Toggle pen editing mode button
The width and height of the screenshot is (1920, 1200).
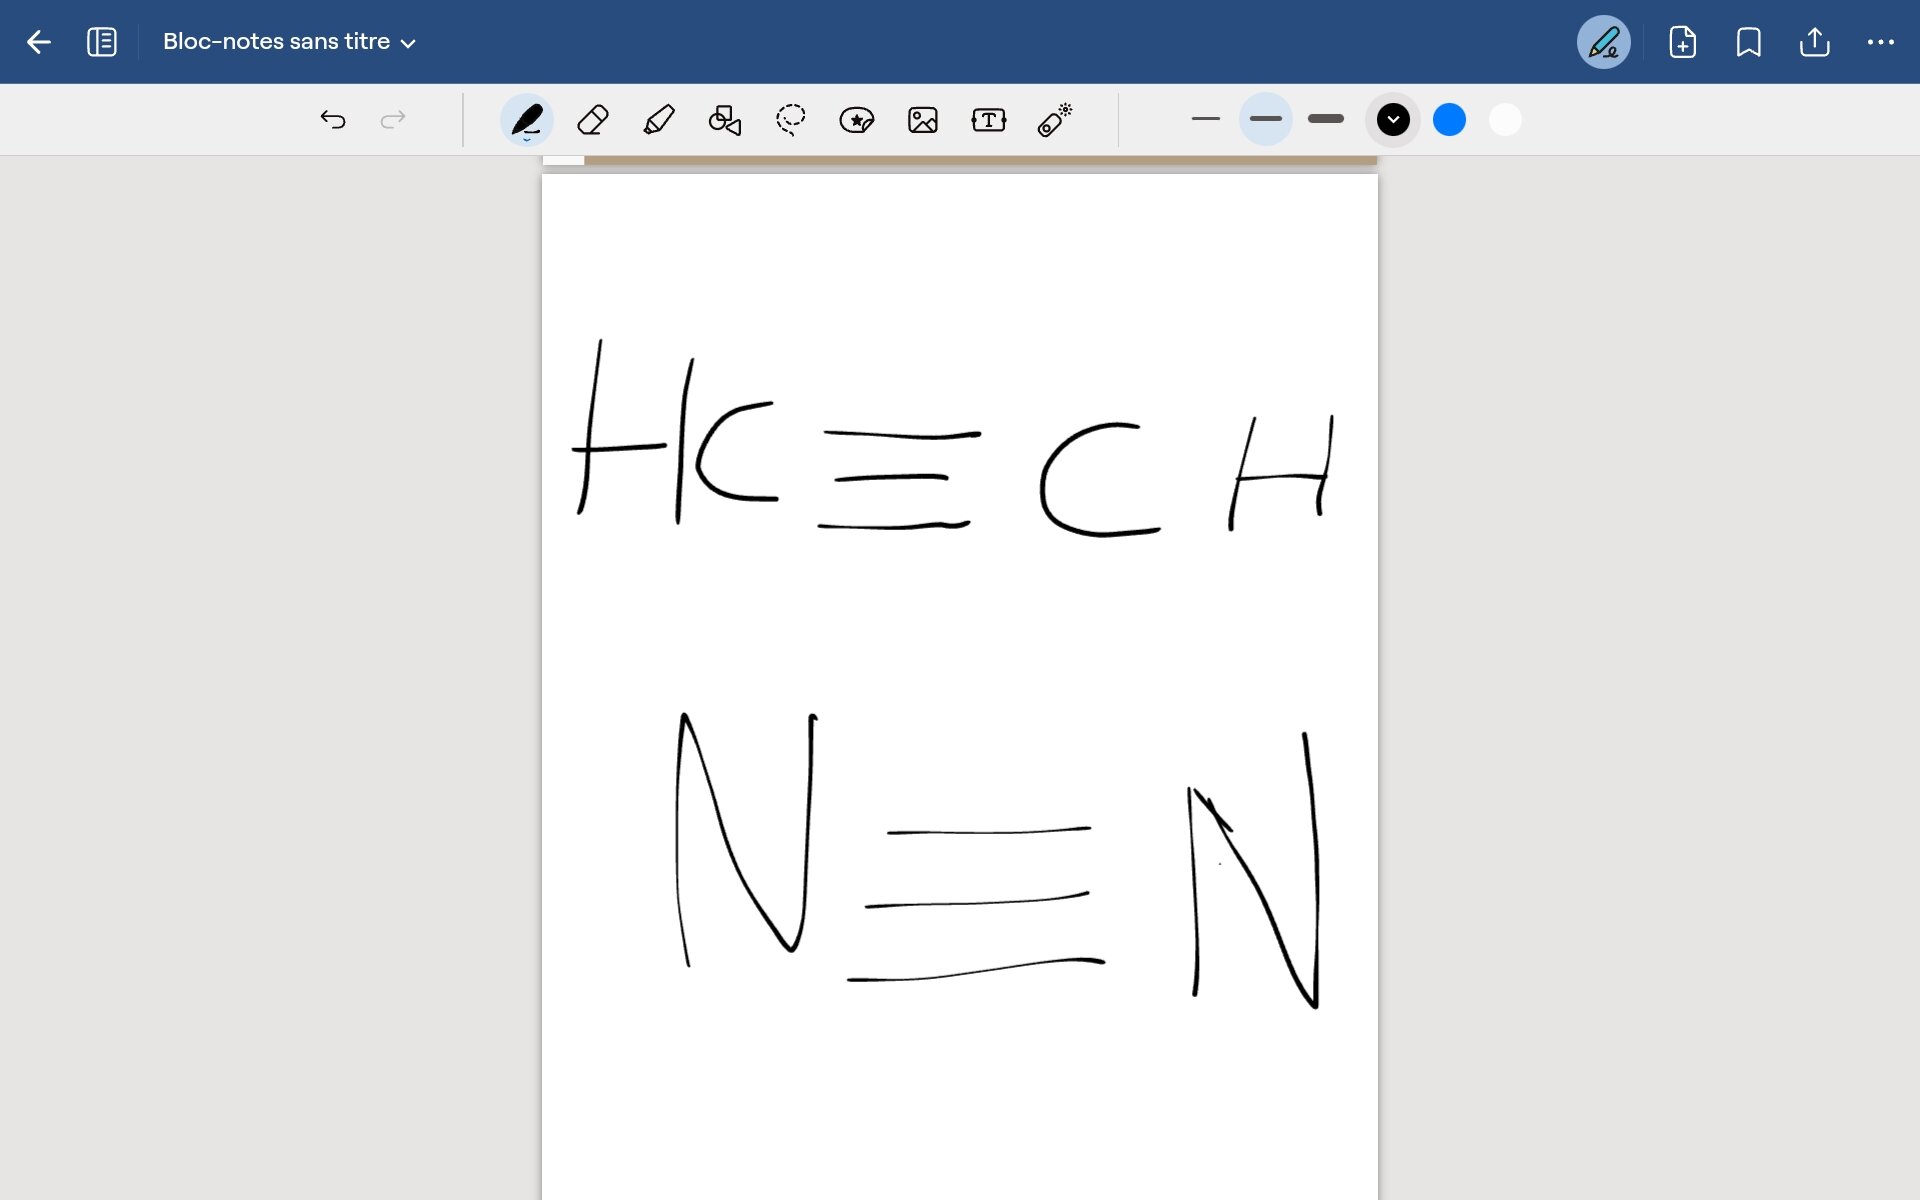click(1603, 42)
